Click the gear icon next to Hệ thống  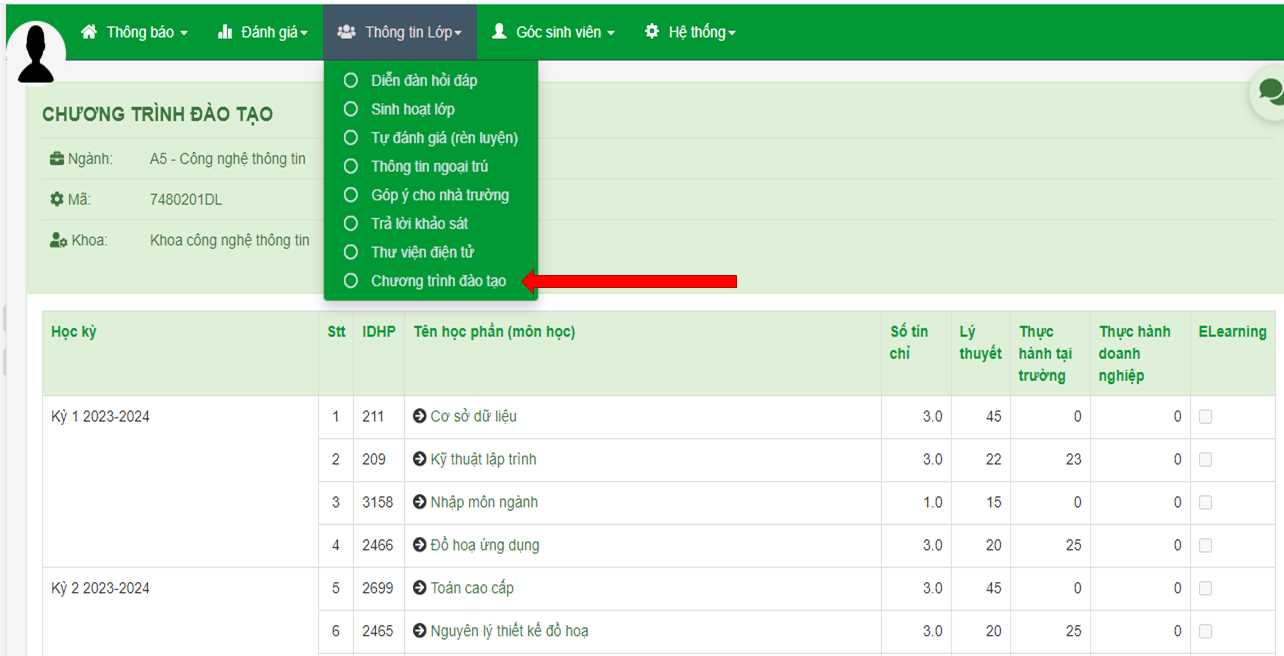(652, 32)
